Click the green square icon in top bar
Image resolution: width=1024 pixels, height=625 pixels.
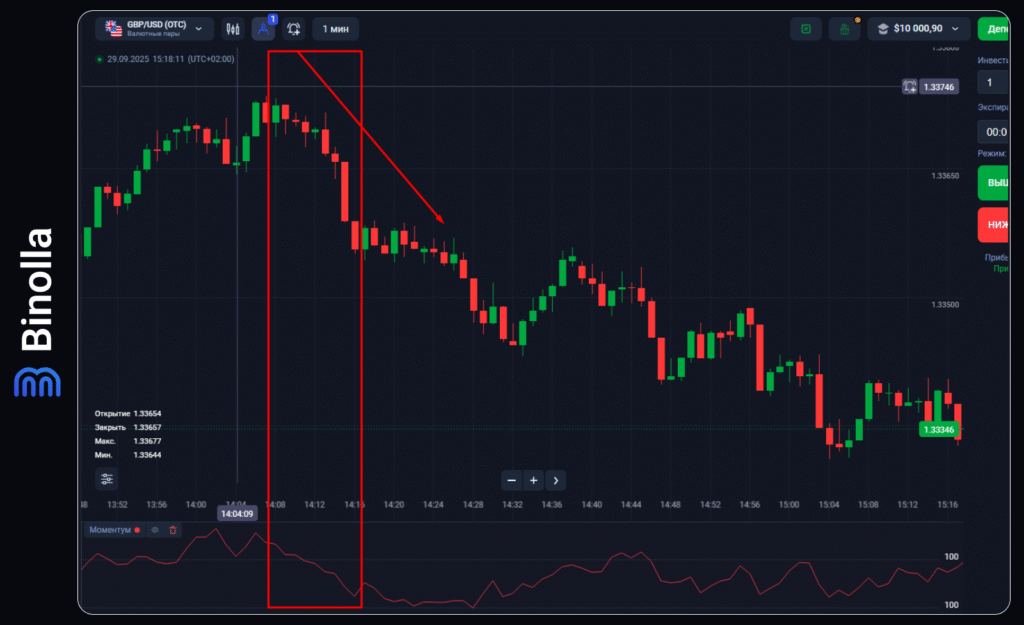tap(805, 29)
